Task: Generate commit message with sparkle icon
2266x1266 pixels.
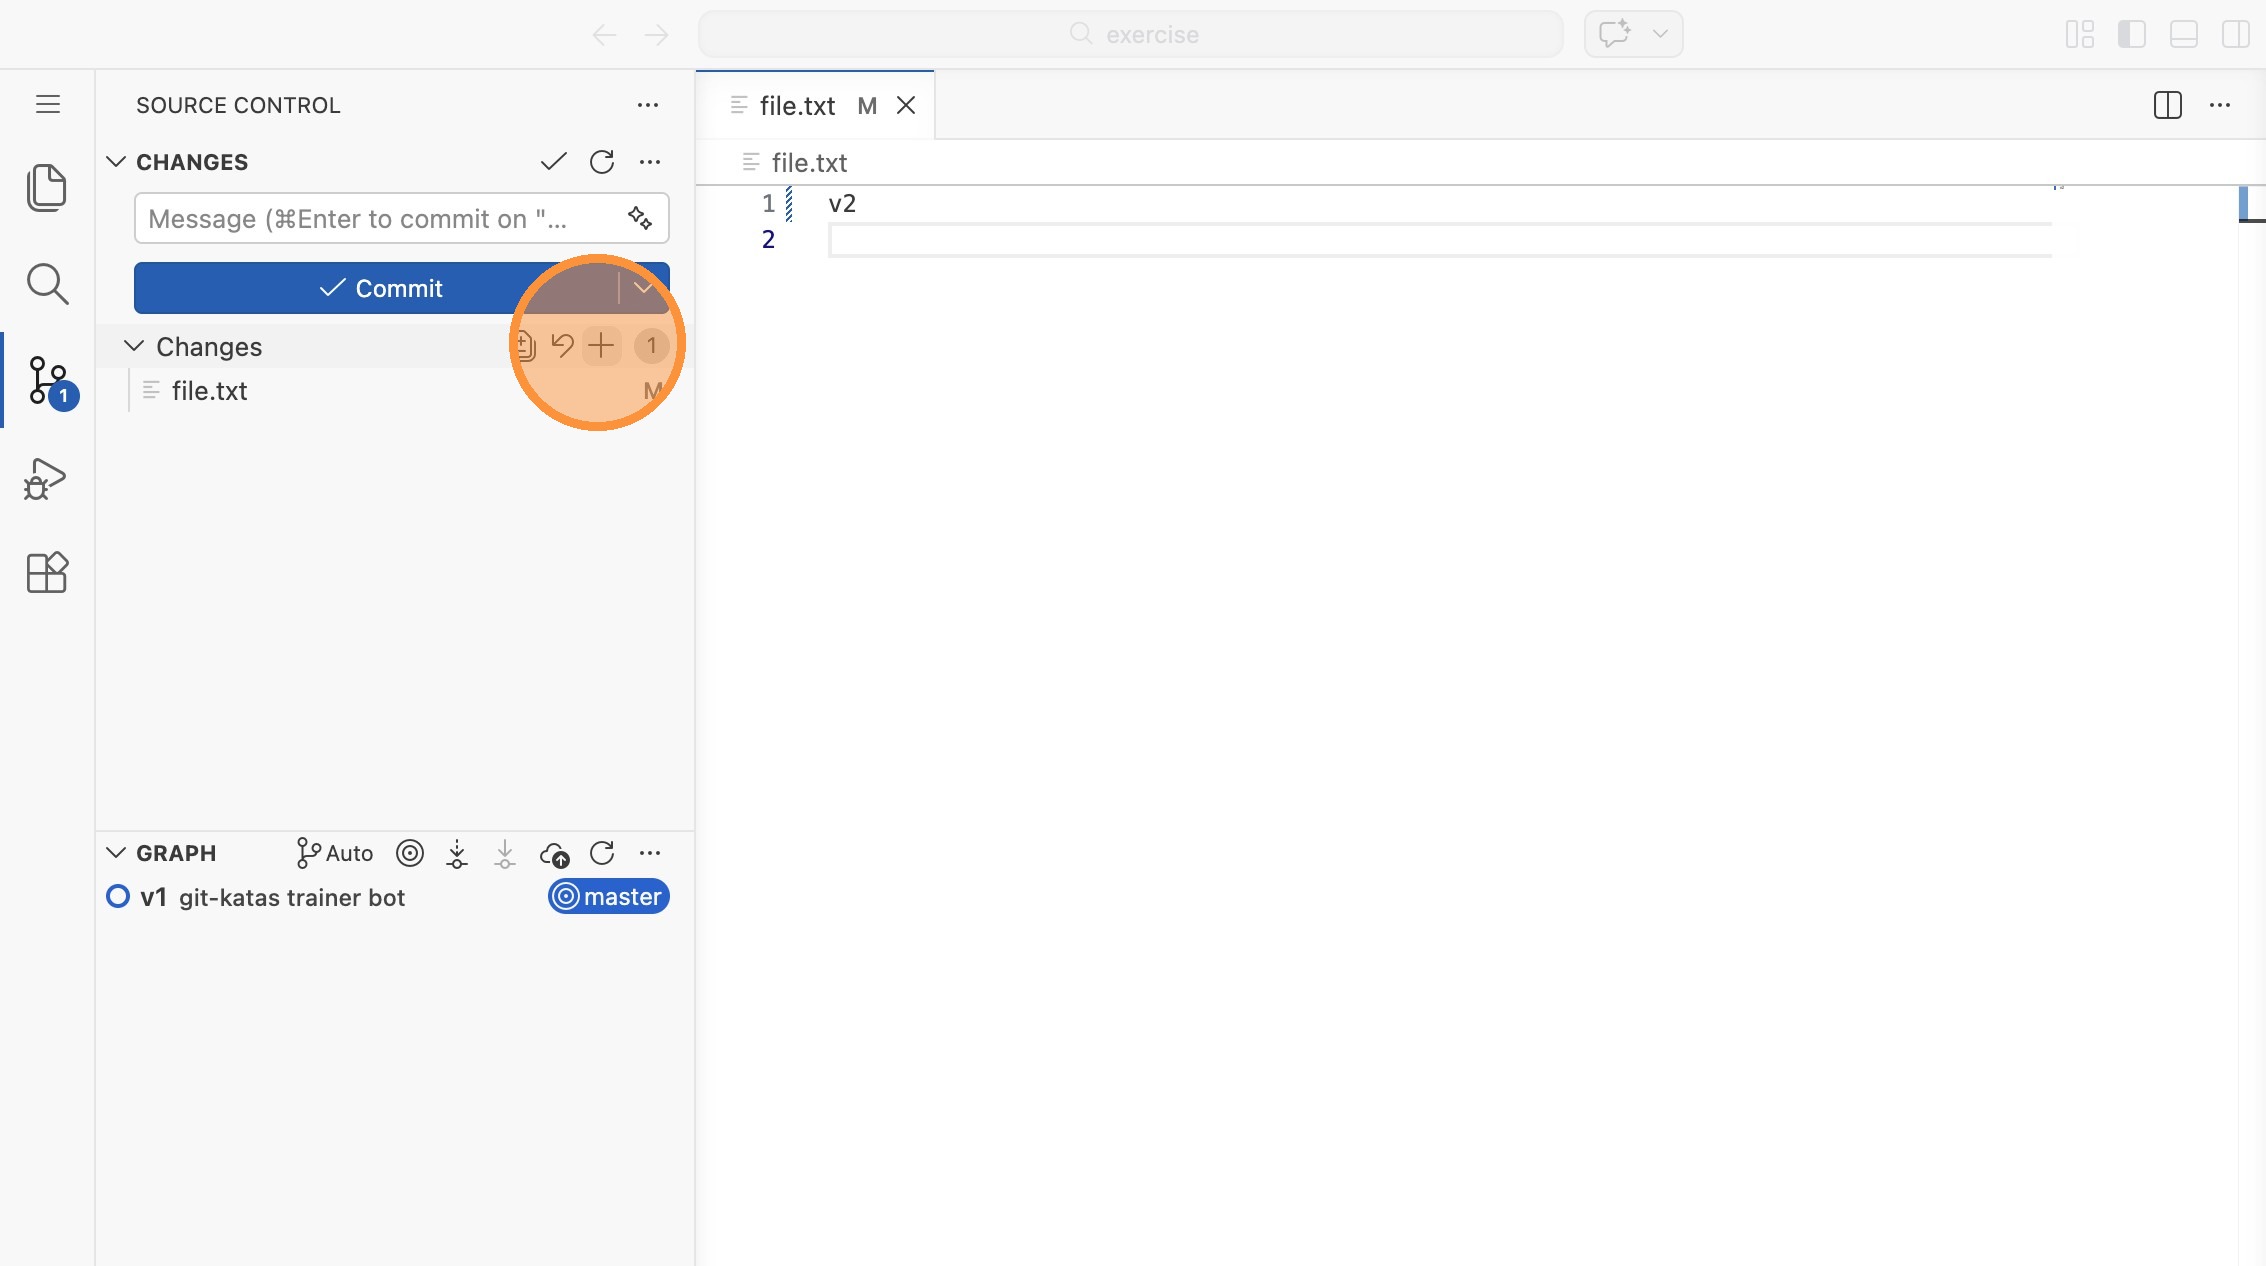Action: coord(640,218)
